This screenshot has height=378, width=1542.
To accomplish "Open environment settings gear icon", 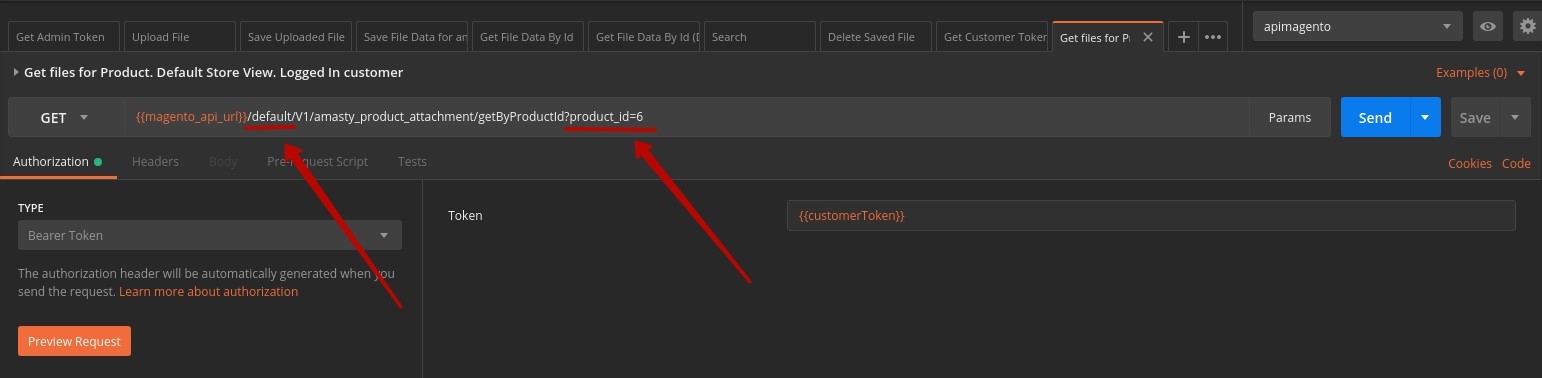I will 1527,27.
